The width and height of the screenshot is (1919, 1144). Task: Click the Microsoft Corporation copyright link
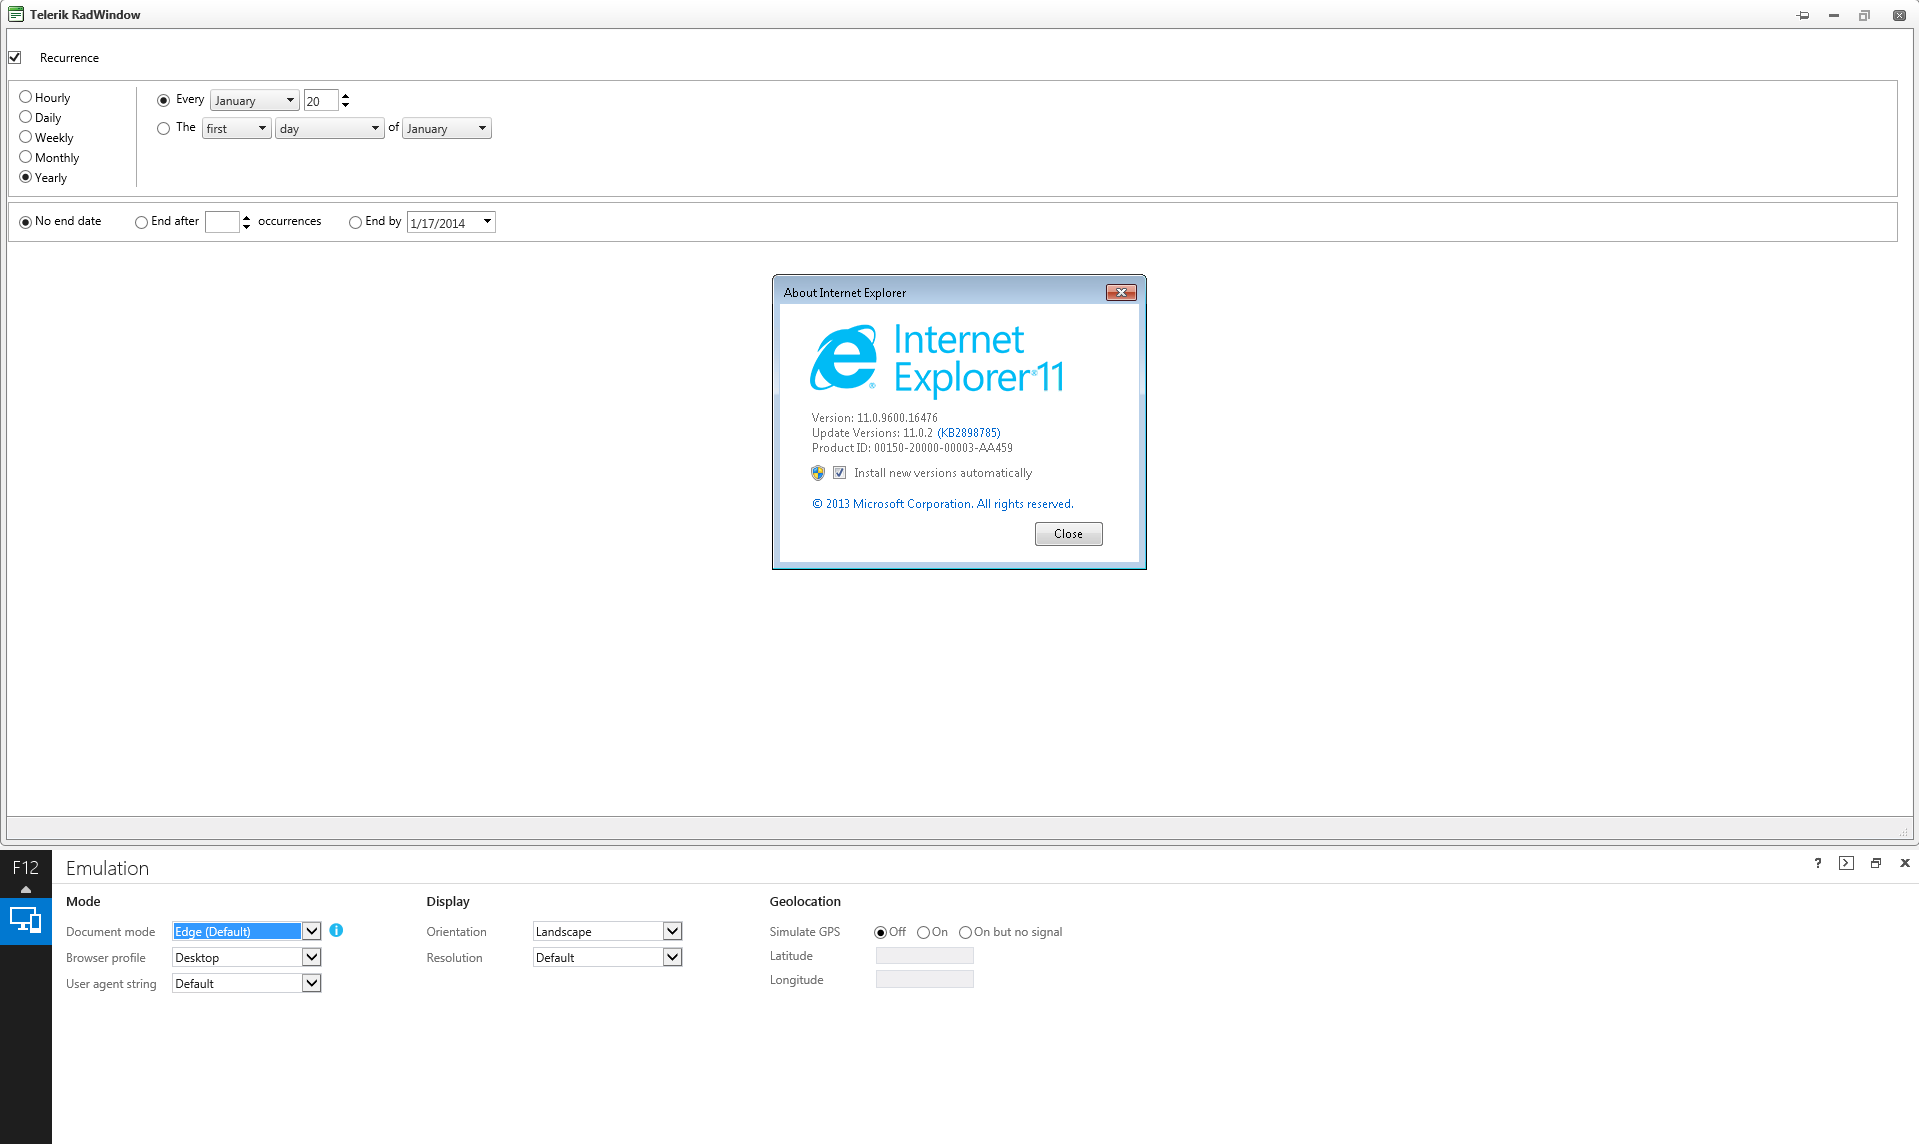(942, 504)
